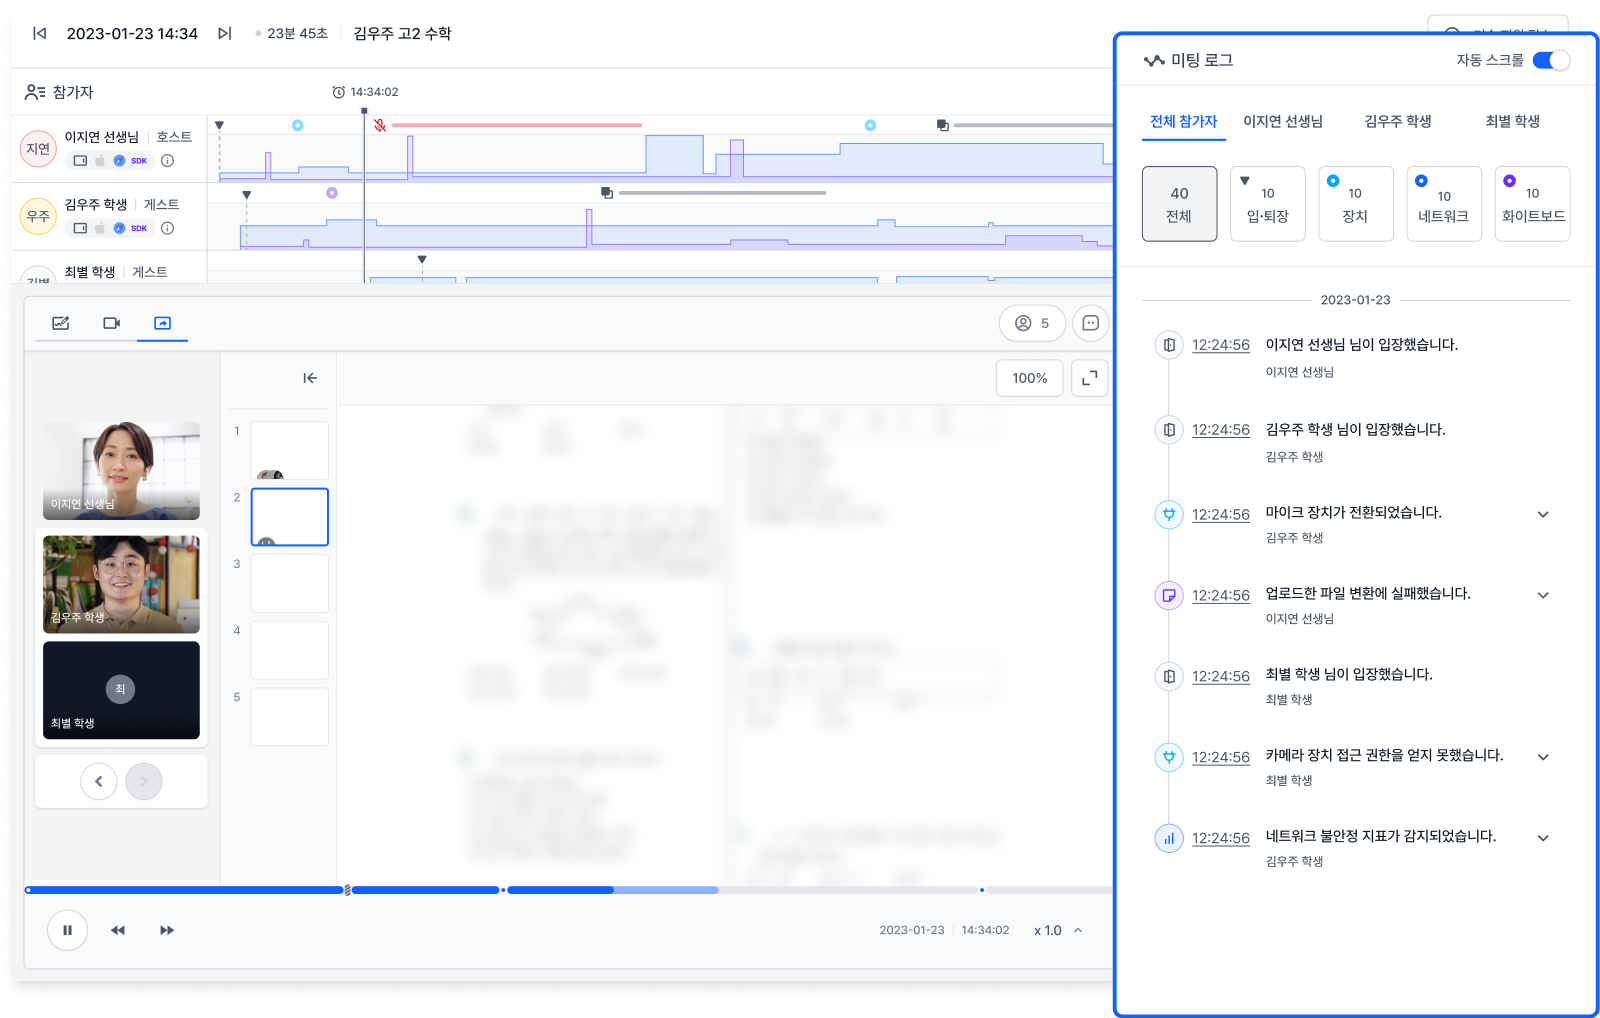This screenshot has width=1600, height=1018.
Task: Open playback speed x 1.0 menu
Action: 1058,930
